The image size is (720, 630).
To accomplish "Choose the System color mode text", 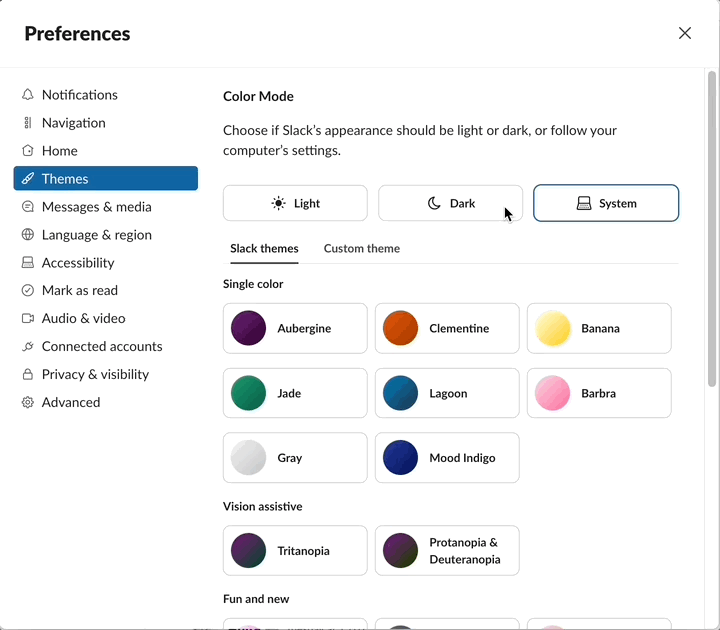I will click(618, 203).
